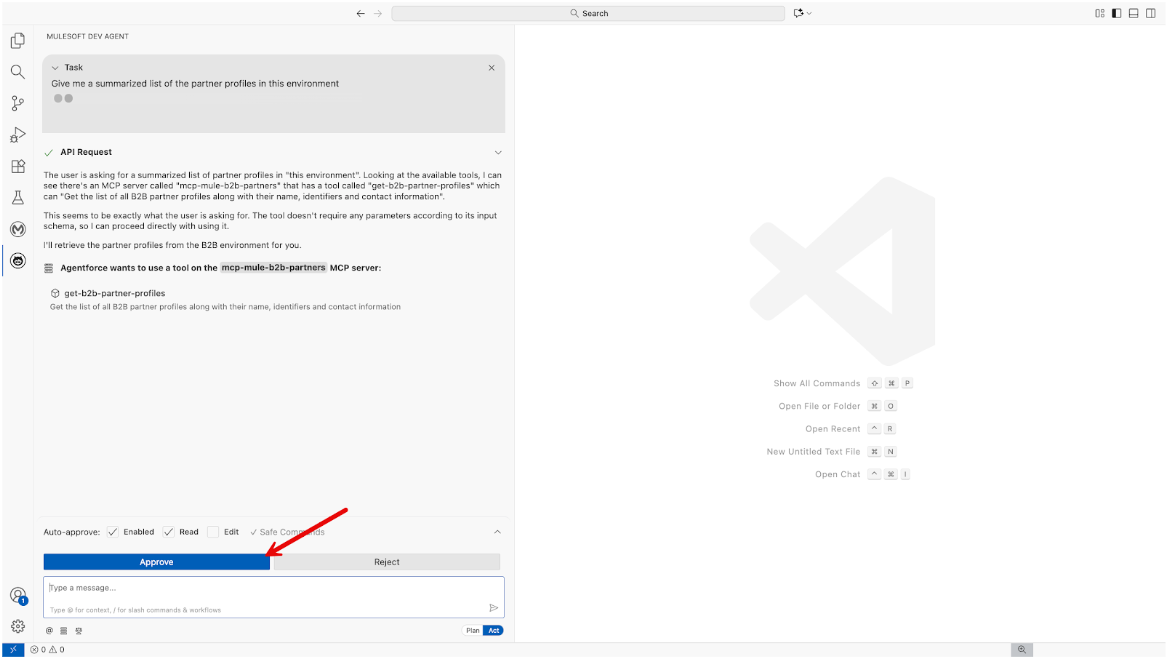Open the Extensions view

(17, 166)
